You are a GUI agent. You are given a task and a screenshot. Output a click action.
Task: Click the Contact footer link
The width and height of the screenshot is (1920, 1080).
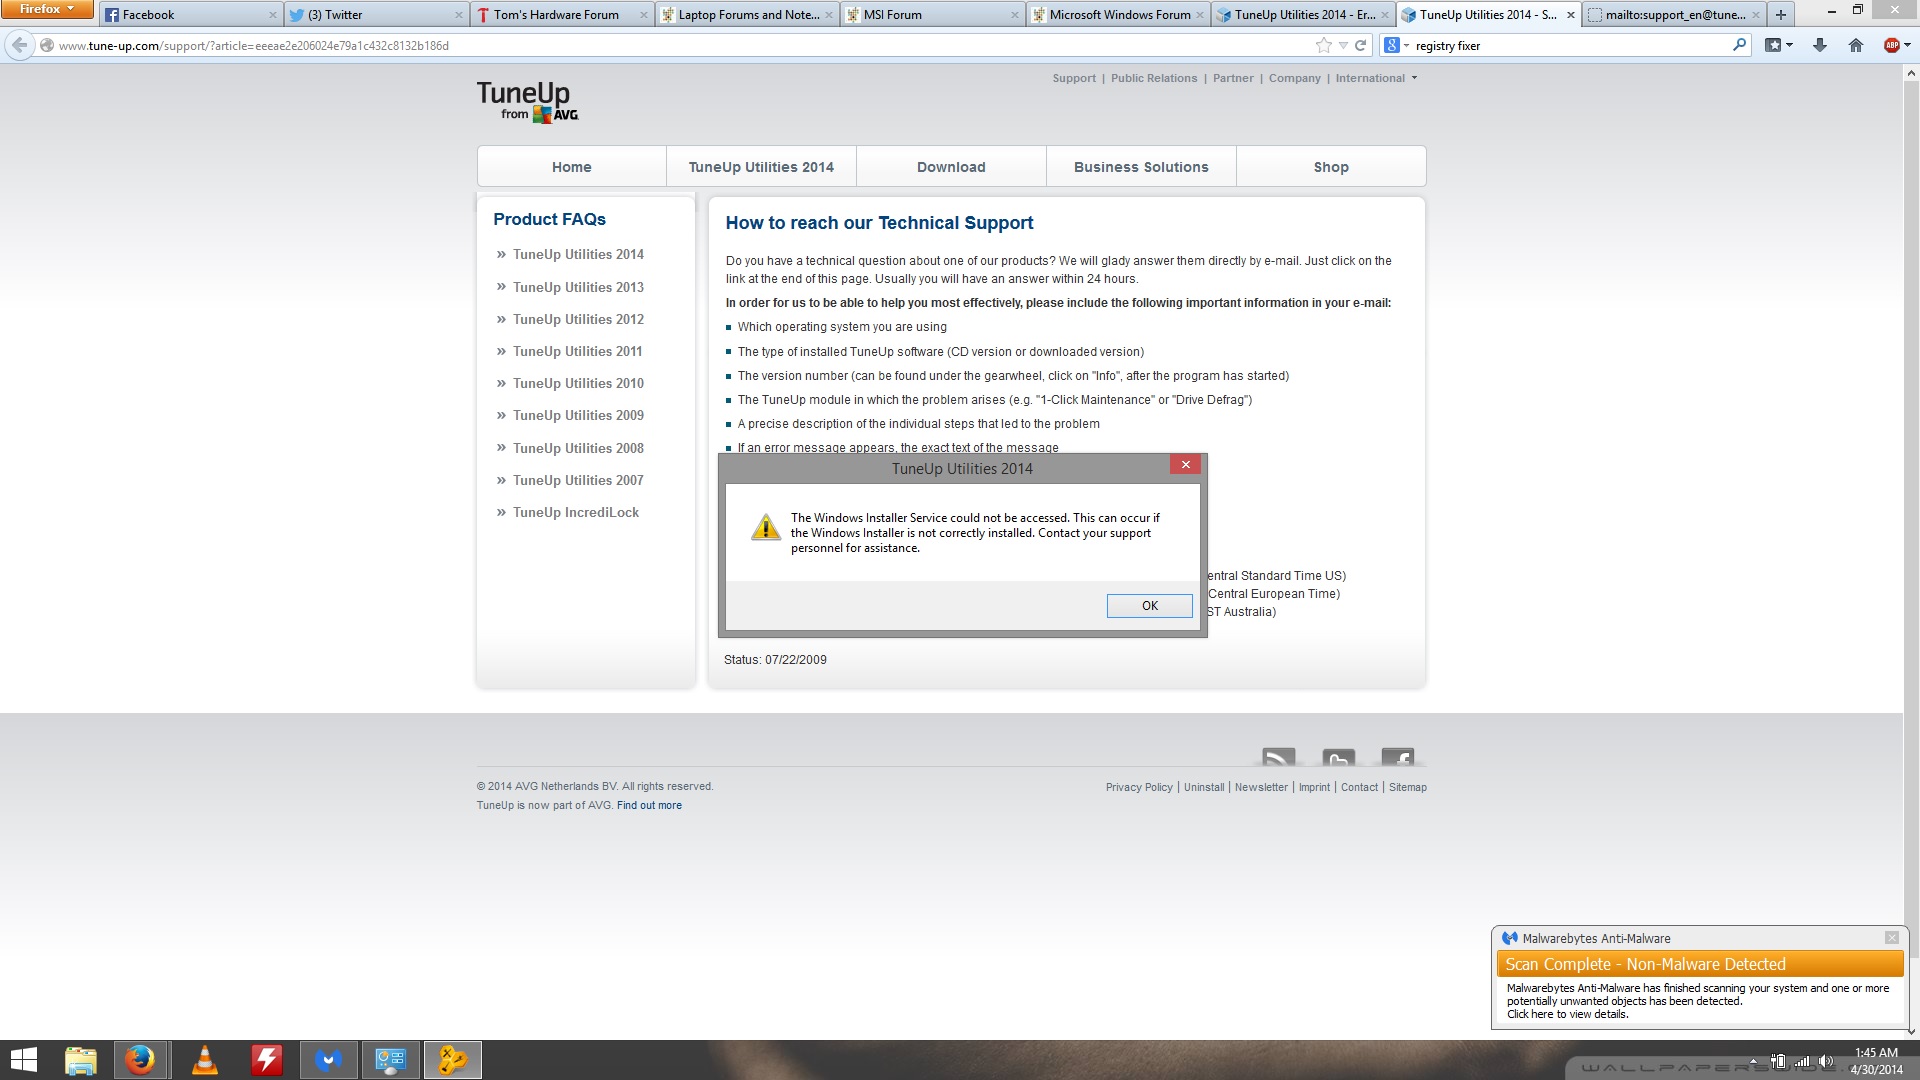pyautogui.click(x=1359, y=787)
